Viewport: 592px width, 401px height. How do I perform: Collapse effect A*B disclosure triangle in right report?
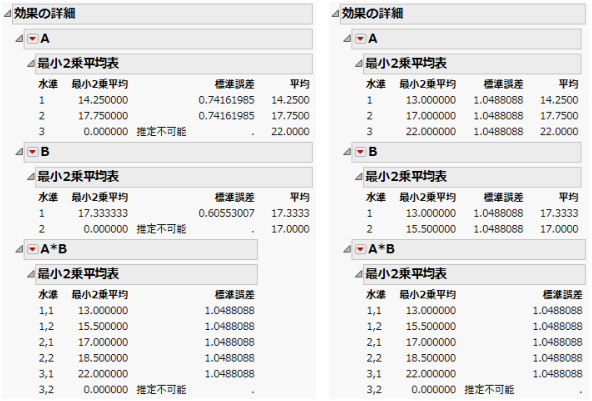tap(347, 249)
